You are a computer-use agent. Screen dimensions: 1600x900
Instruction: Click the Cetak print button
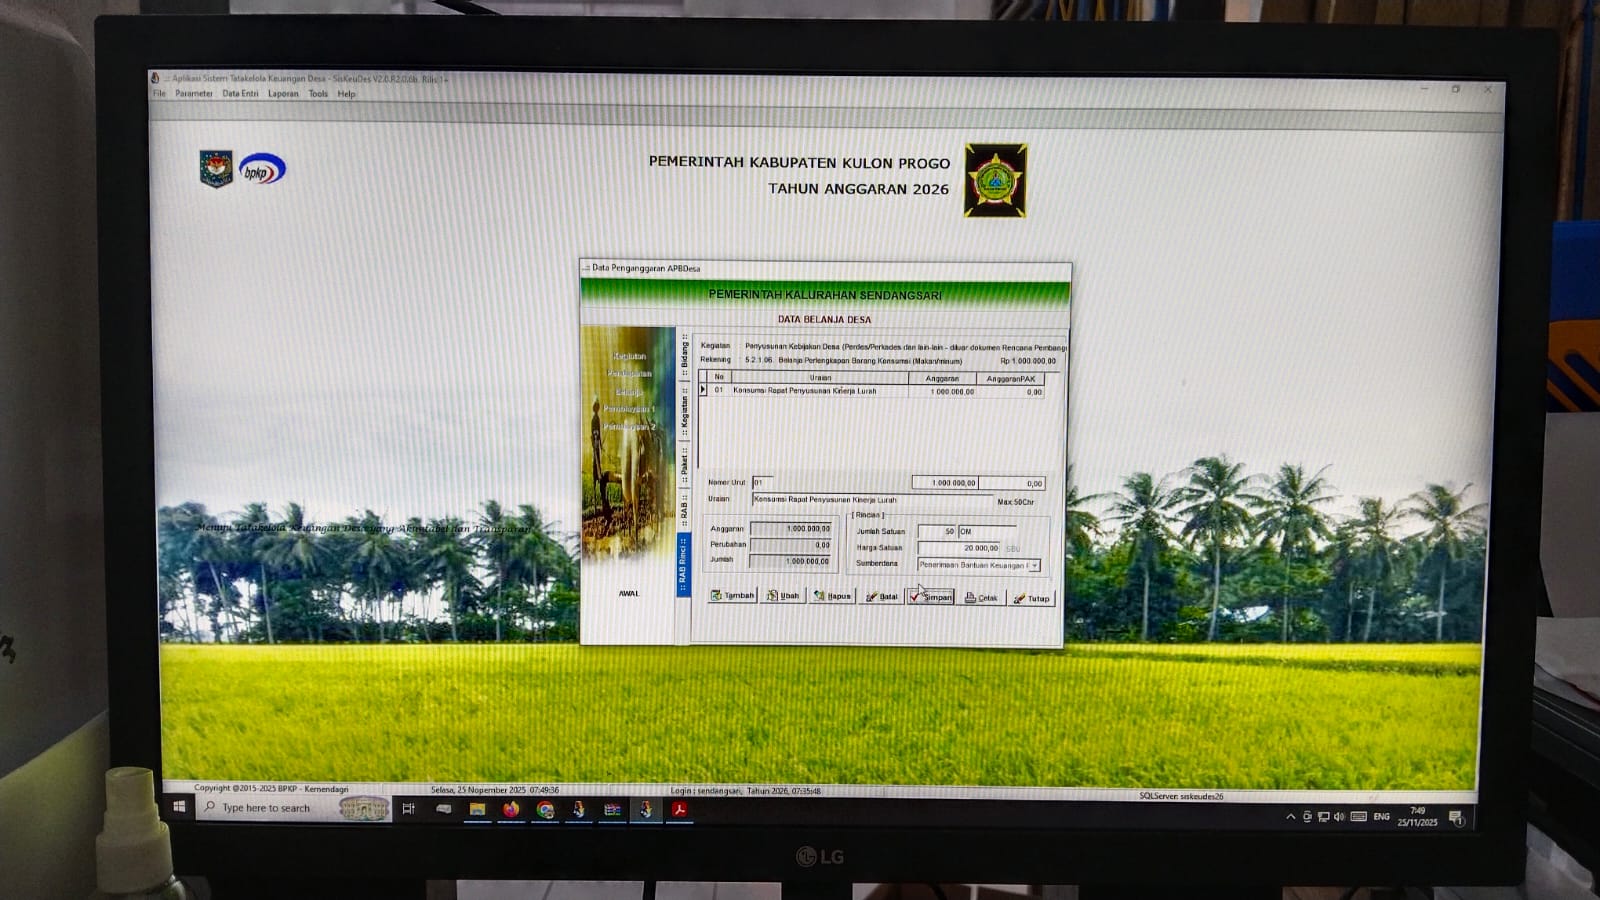pos(981,598)
